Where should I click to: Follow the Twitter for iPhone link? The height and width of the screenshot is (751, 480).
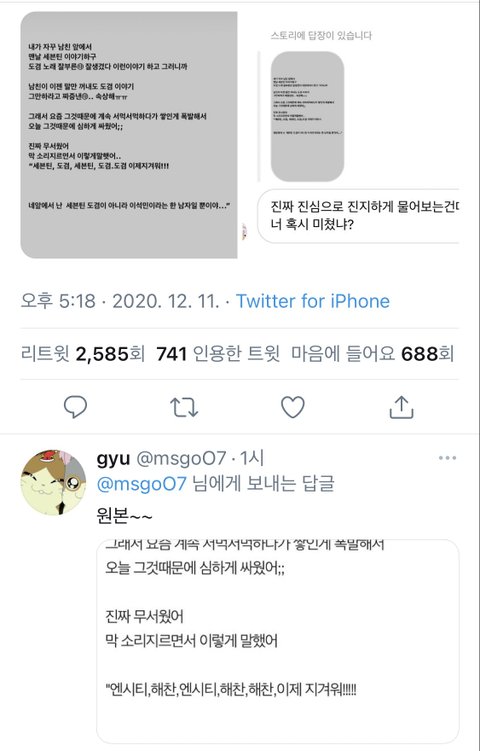pyautogui.click(x=313, y=301)
